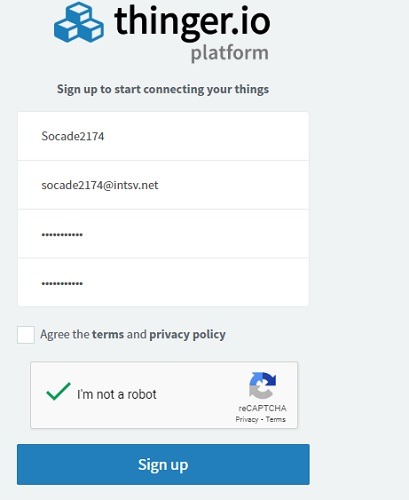Click the green reCAPTCHA checkmark
Viewport: 409px width, 500px height.
point(58,391)
